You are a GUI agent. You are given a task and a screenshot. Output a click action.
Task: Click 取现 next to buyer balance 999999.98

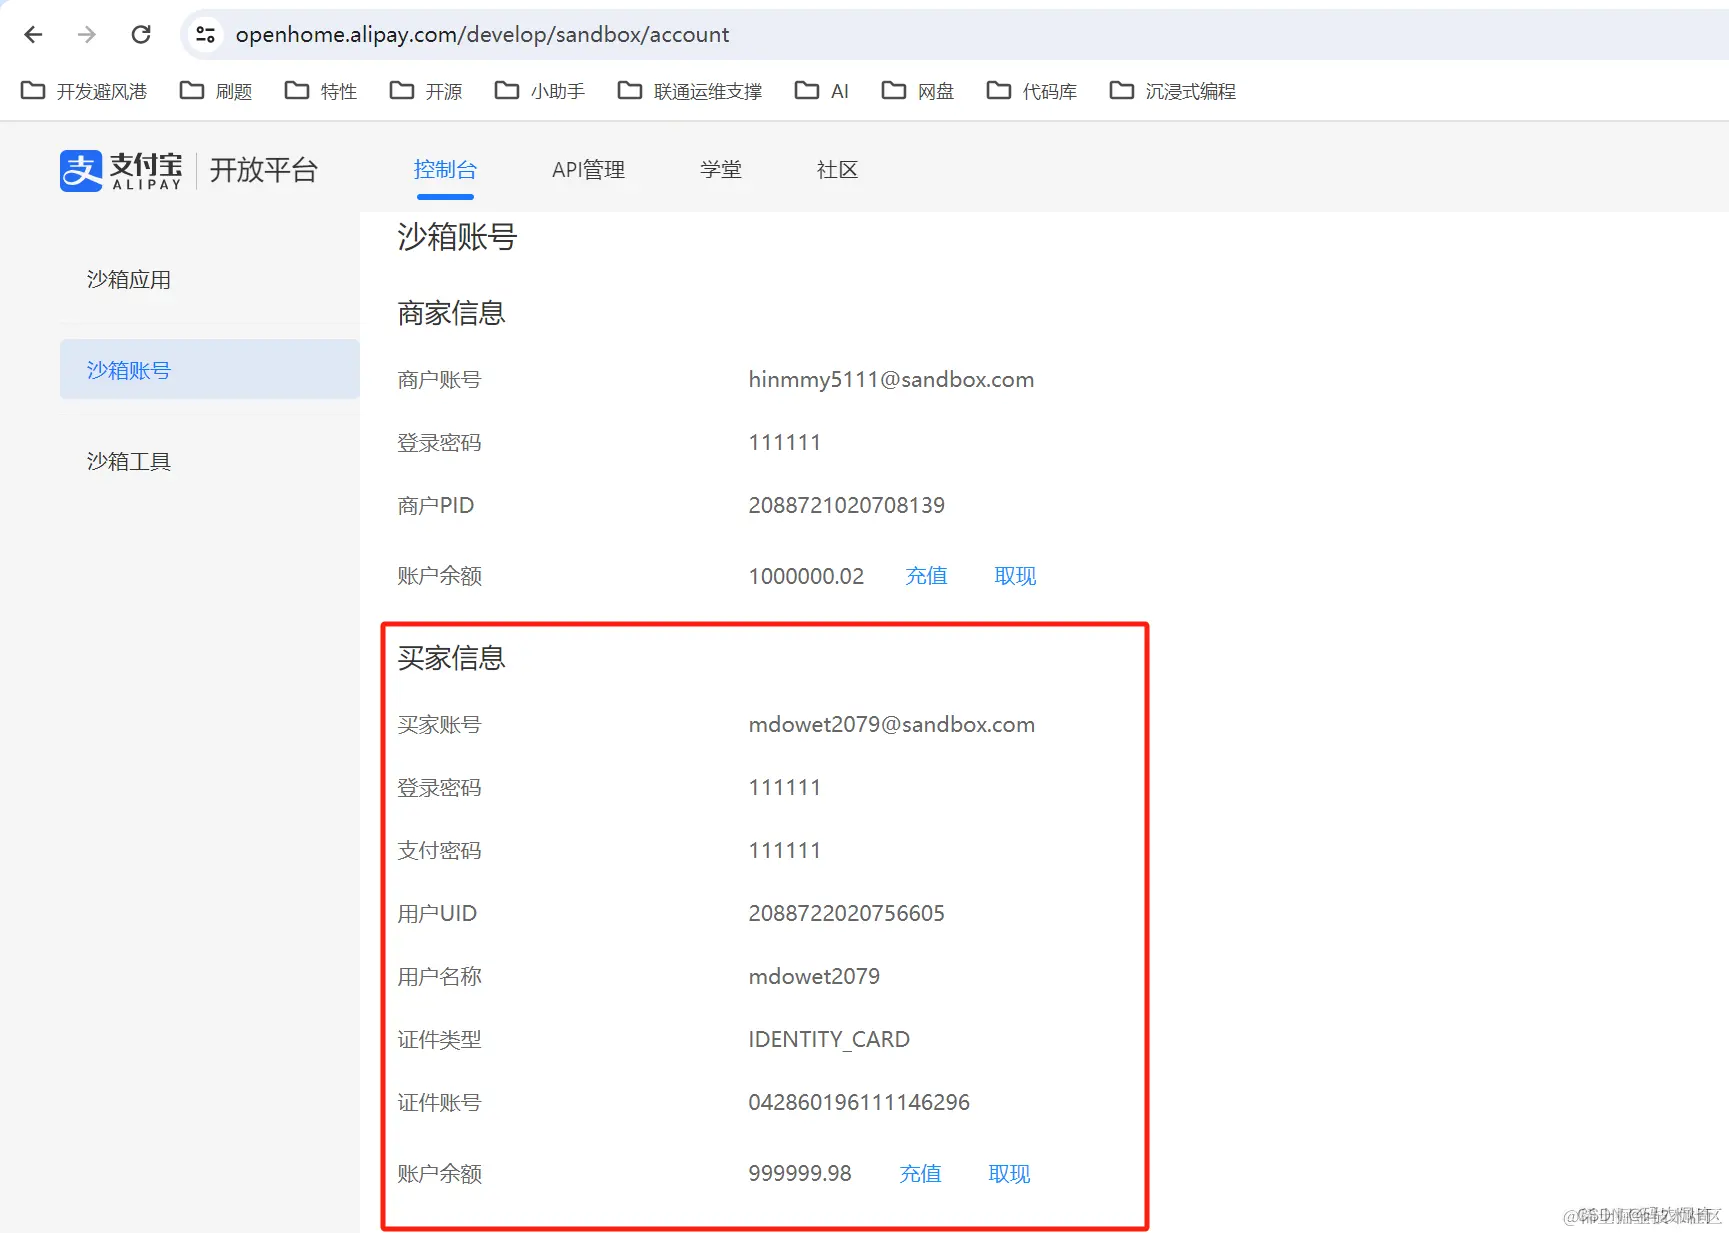pos(1009,1174)
